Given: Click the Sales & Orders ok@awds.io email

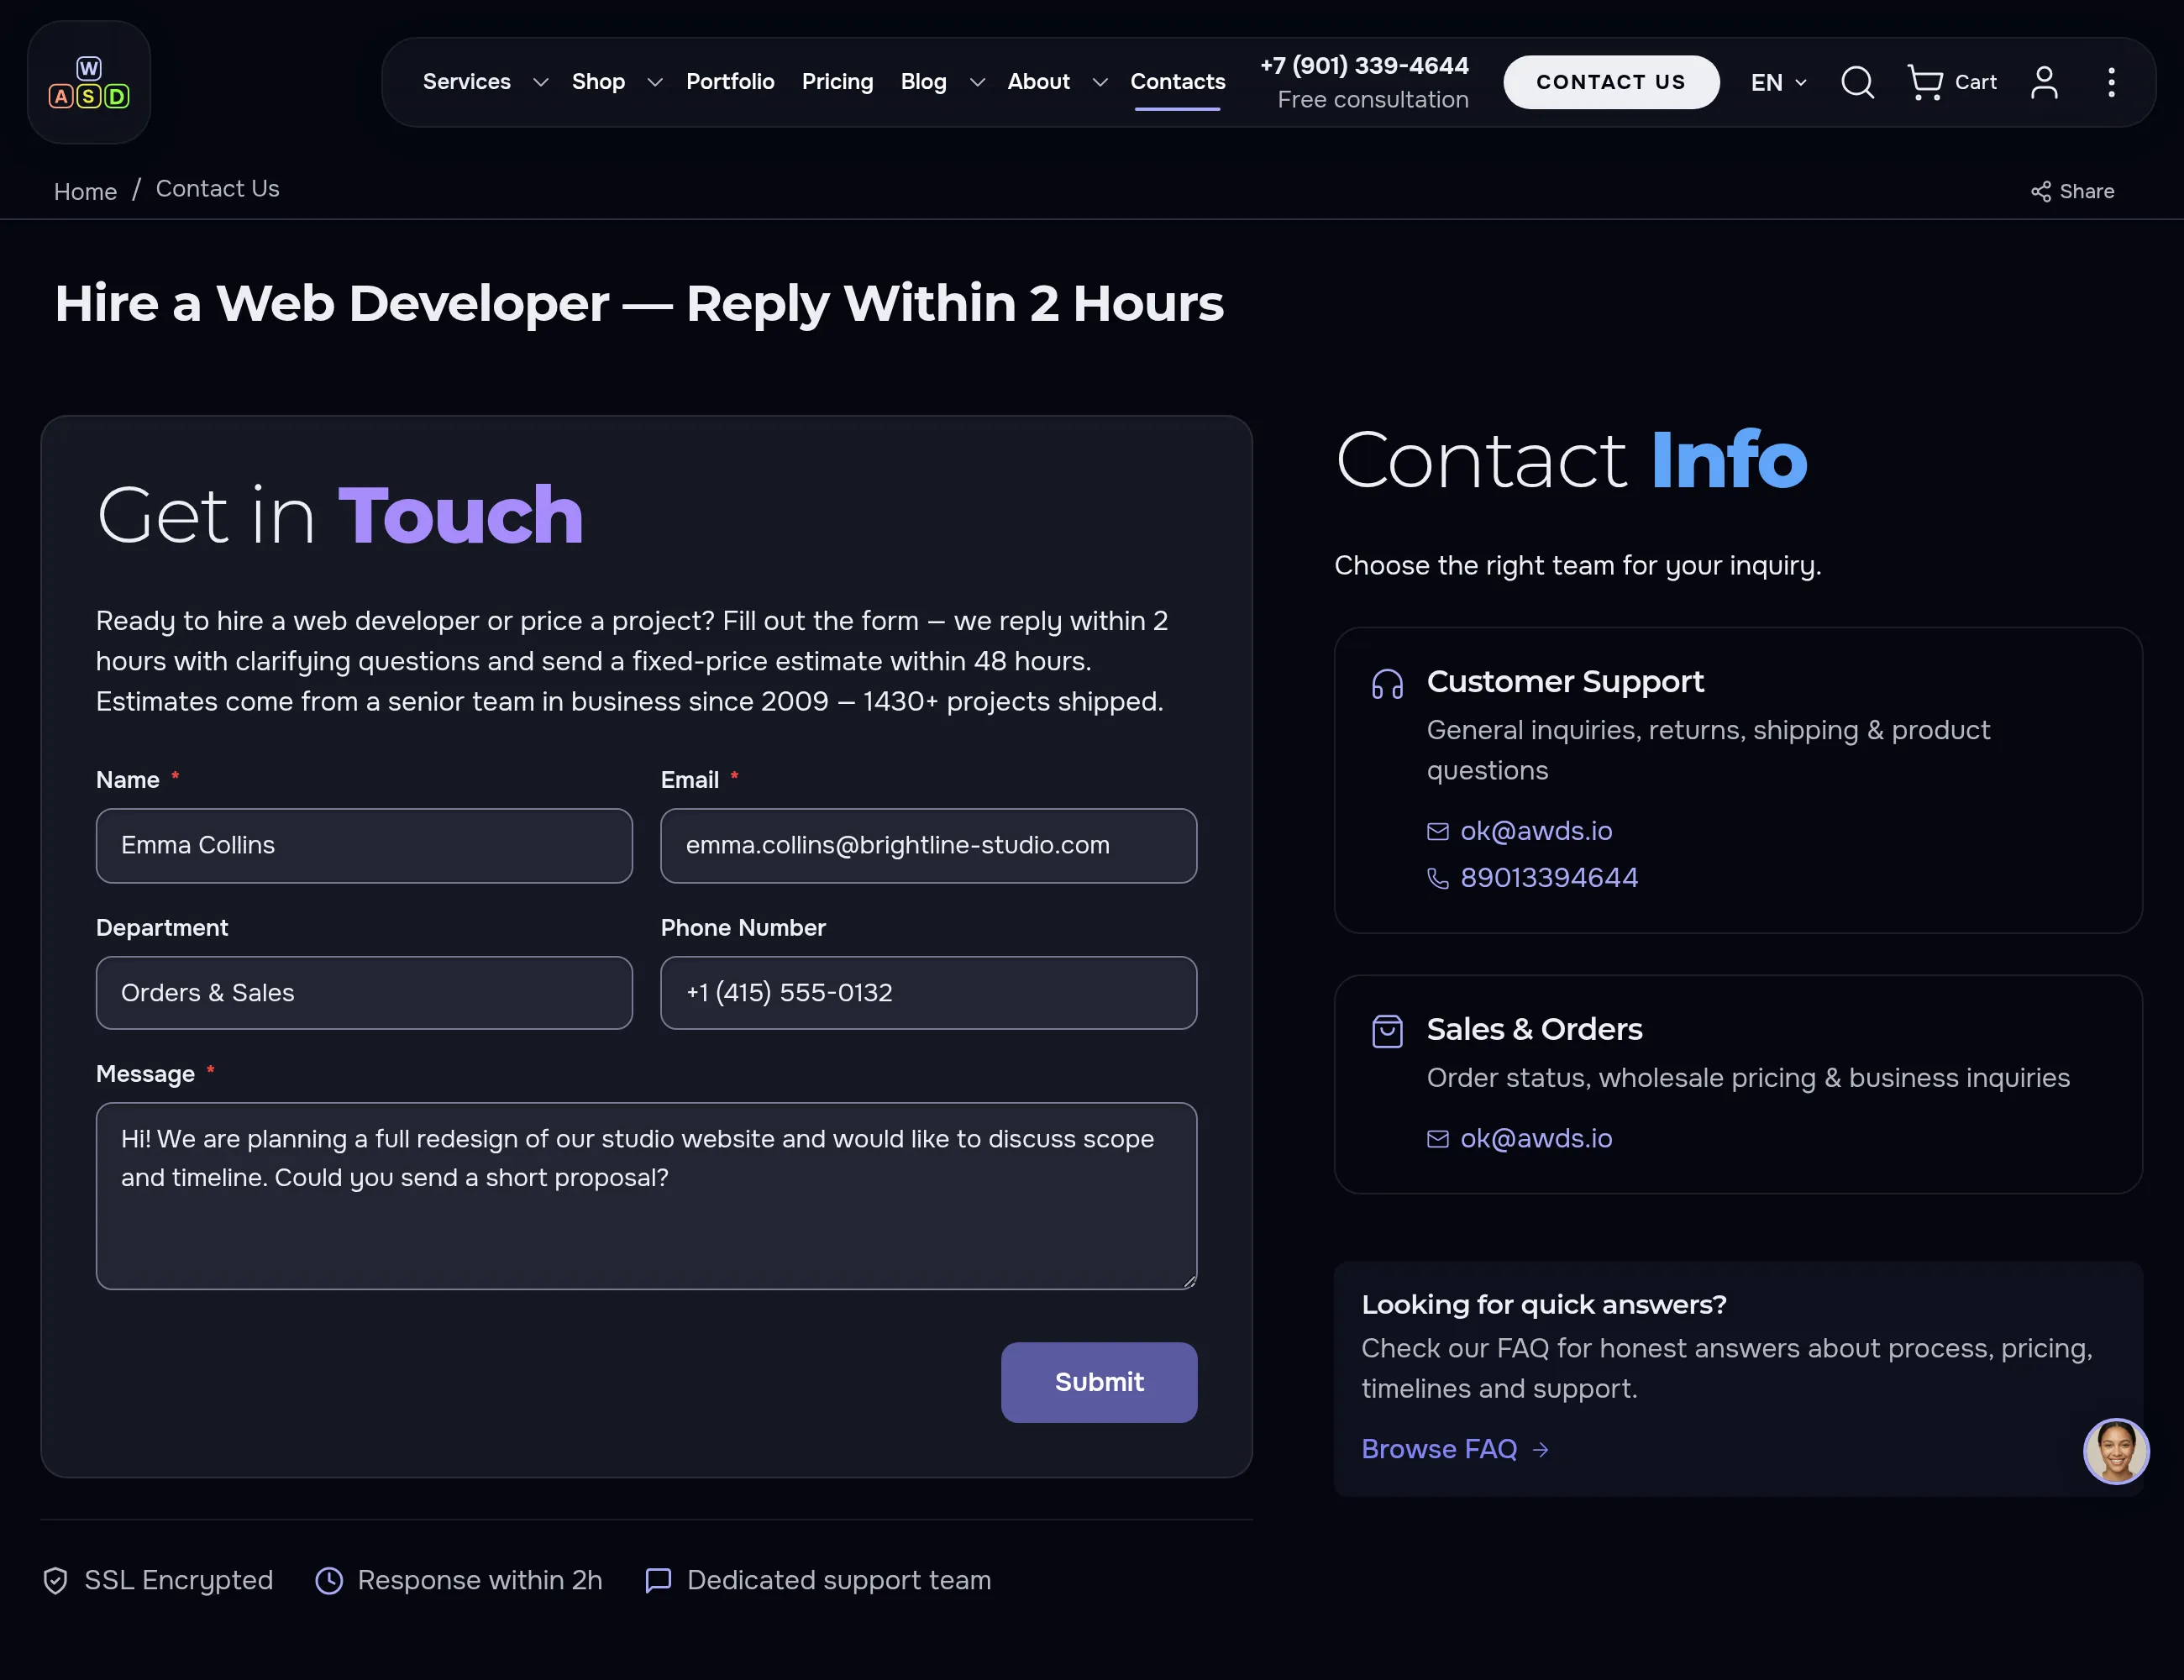Looking at the screenshot, I should [x=1536, y=1139].
